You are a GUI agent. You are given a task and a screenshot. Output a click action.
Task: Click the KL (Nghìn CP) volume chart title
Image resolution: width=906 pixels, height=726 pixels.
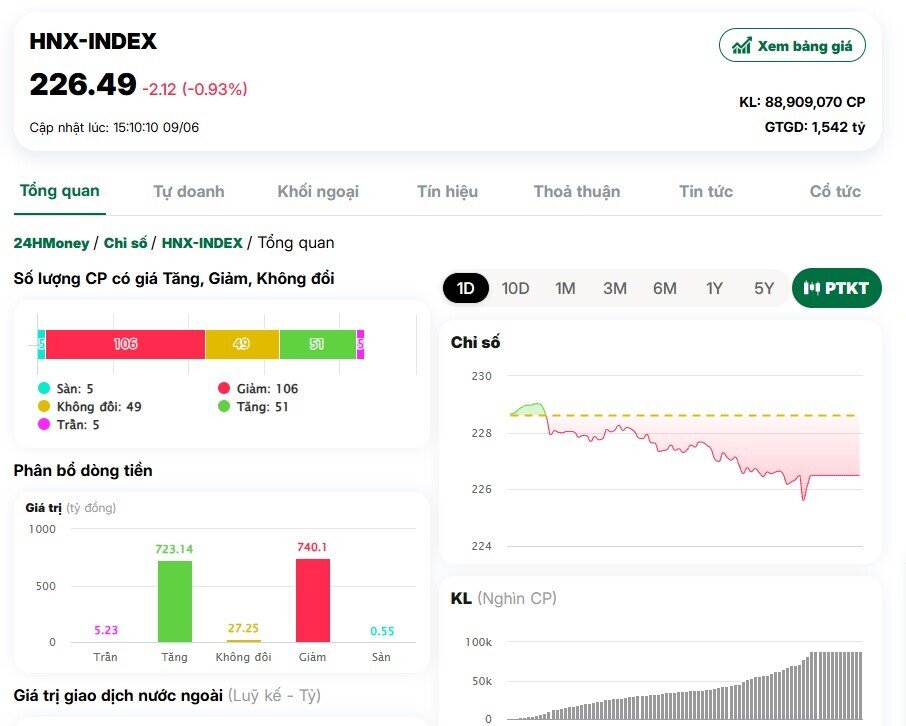(503, 598)
